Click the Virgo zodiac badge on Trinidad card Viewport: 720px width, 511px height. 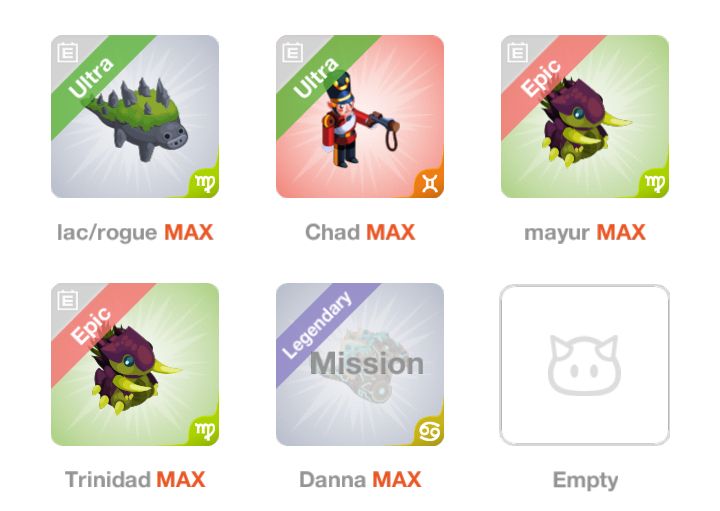(204, 431)
